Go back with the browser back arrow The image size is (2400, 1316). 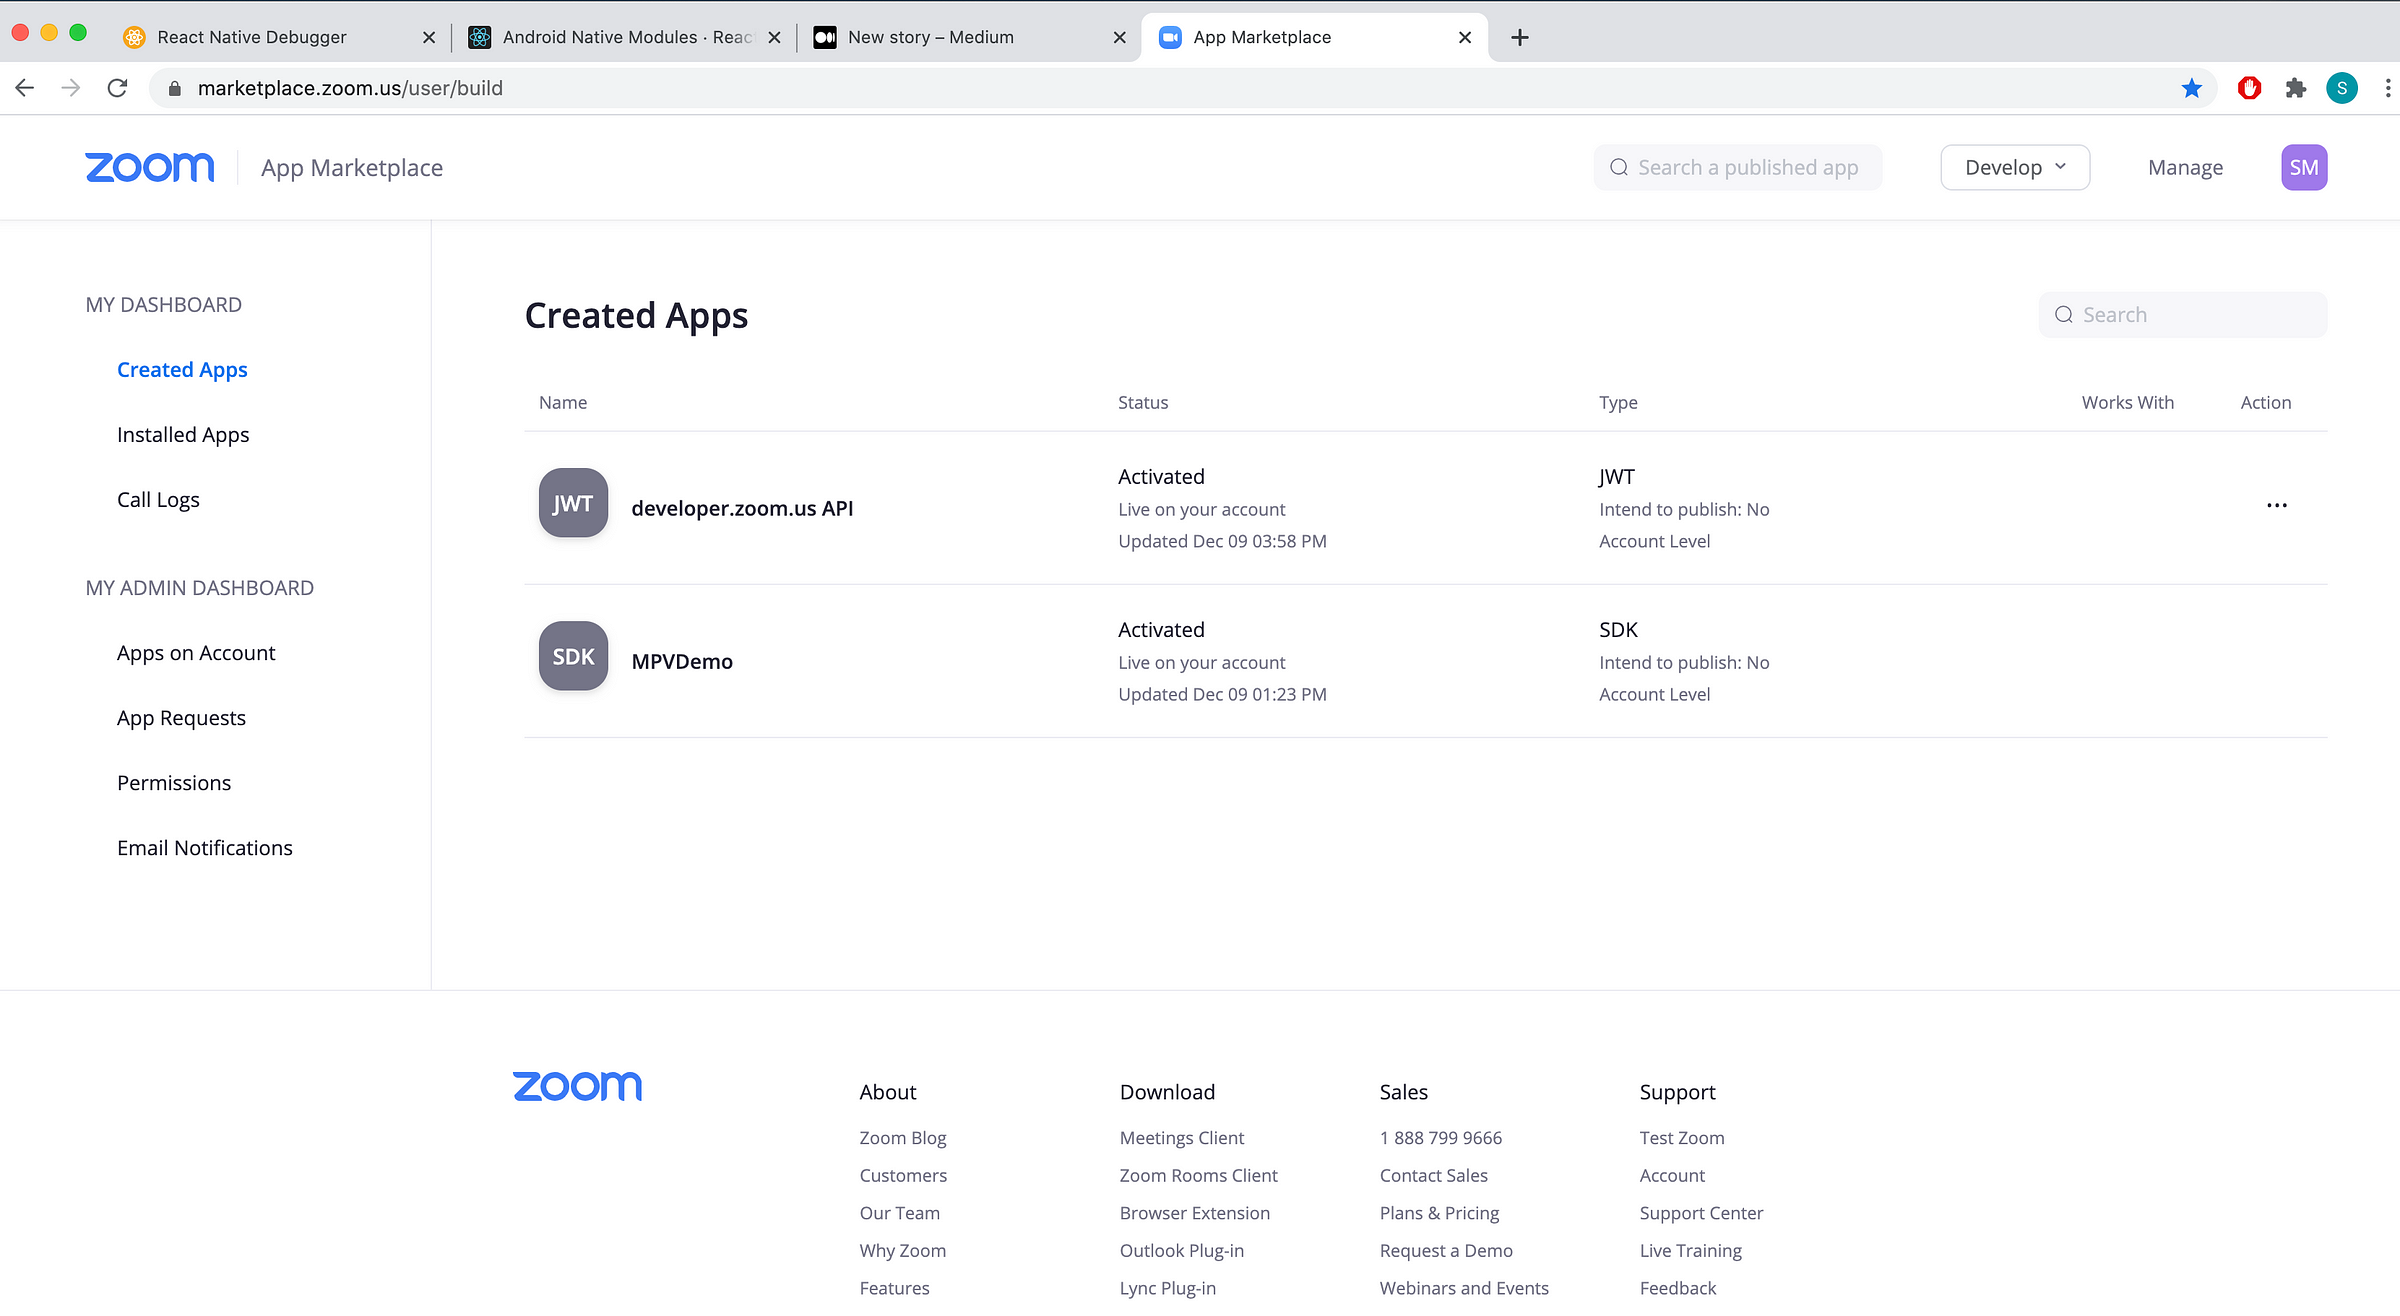[x=25, y=88]
